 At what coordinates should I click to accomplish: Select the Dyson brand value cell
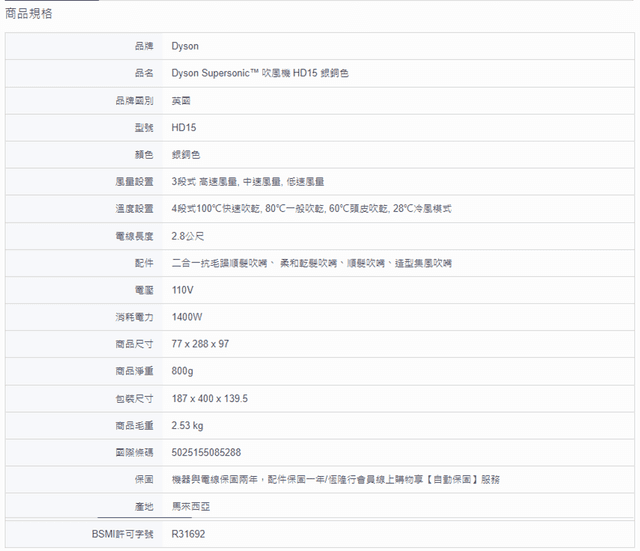(185, 46)
